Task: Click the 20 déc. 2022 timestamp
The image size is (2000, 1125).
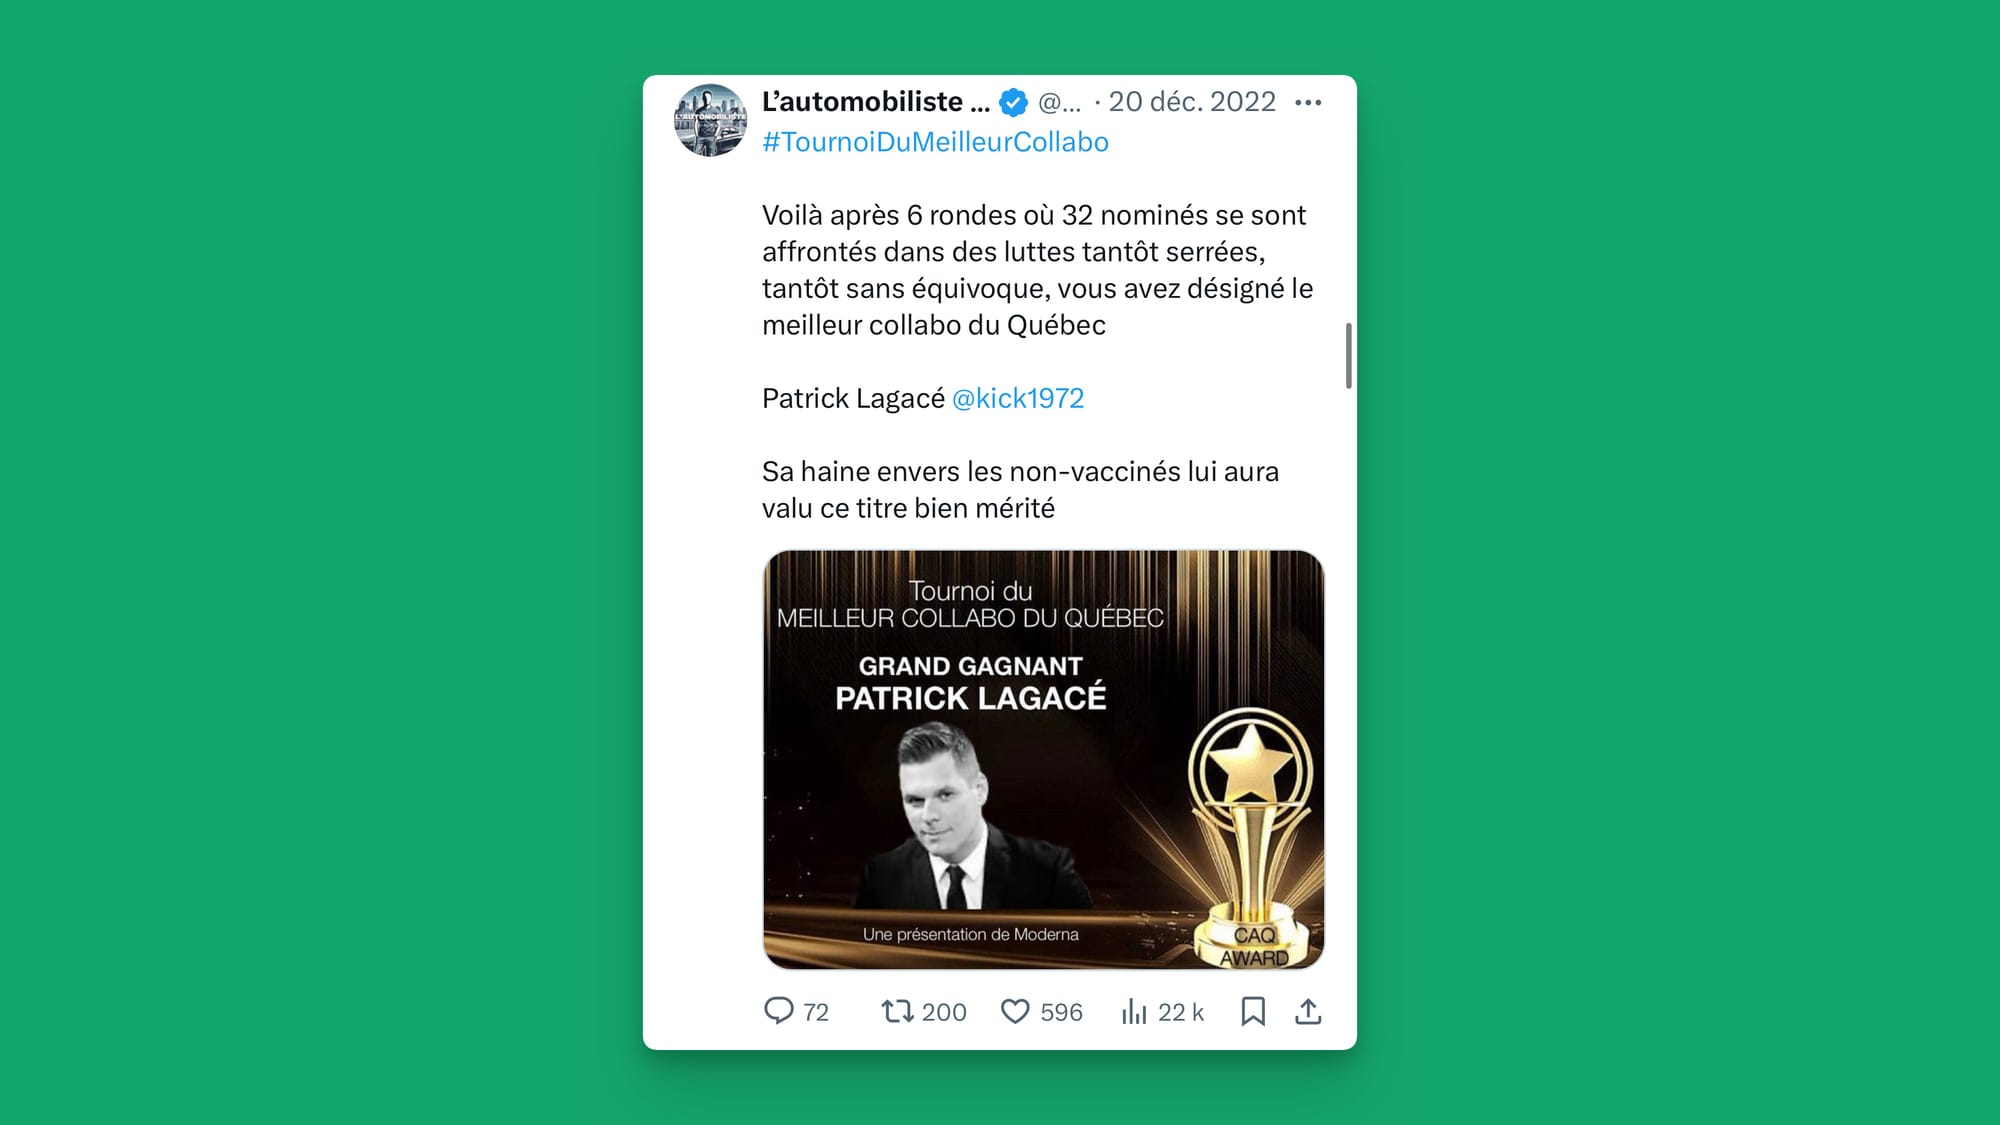Action: (1192, 102)
